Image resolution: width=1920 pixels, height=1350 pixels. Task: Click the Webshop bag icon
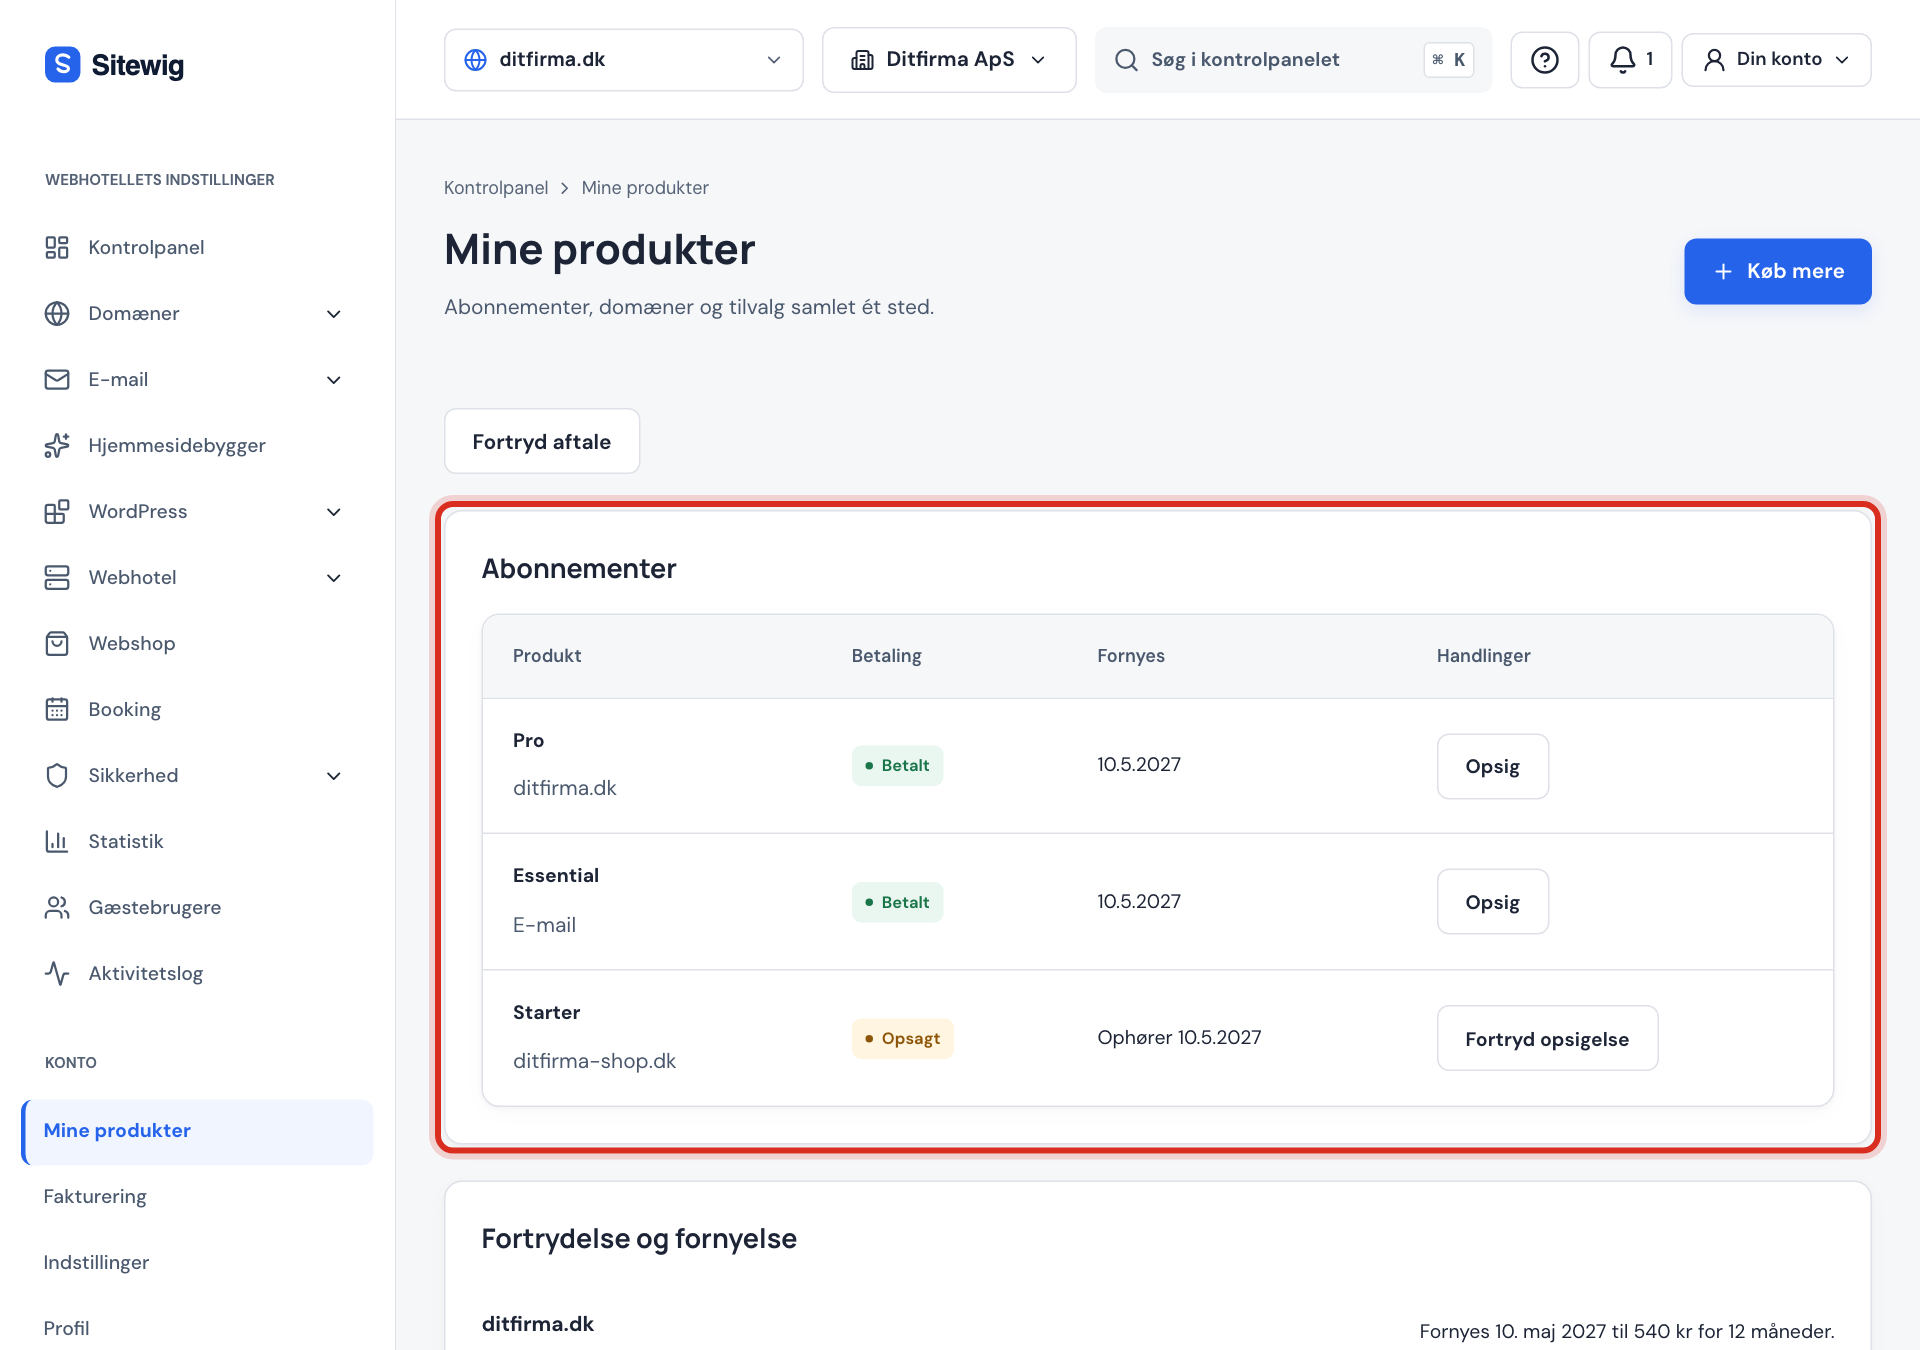point(57,643)
